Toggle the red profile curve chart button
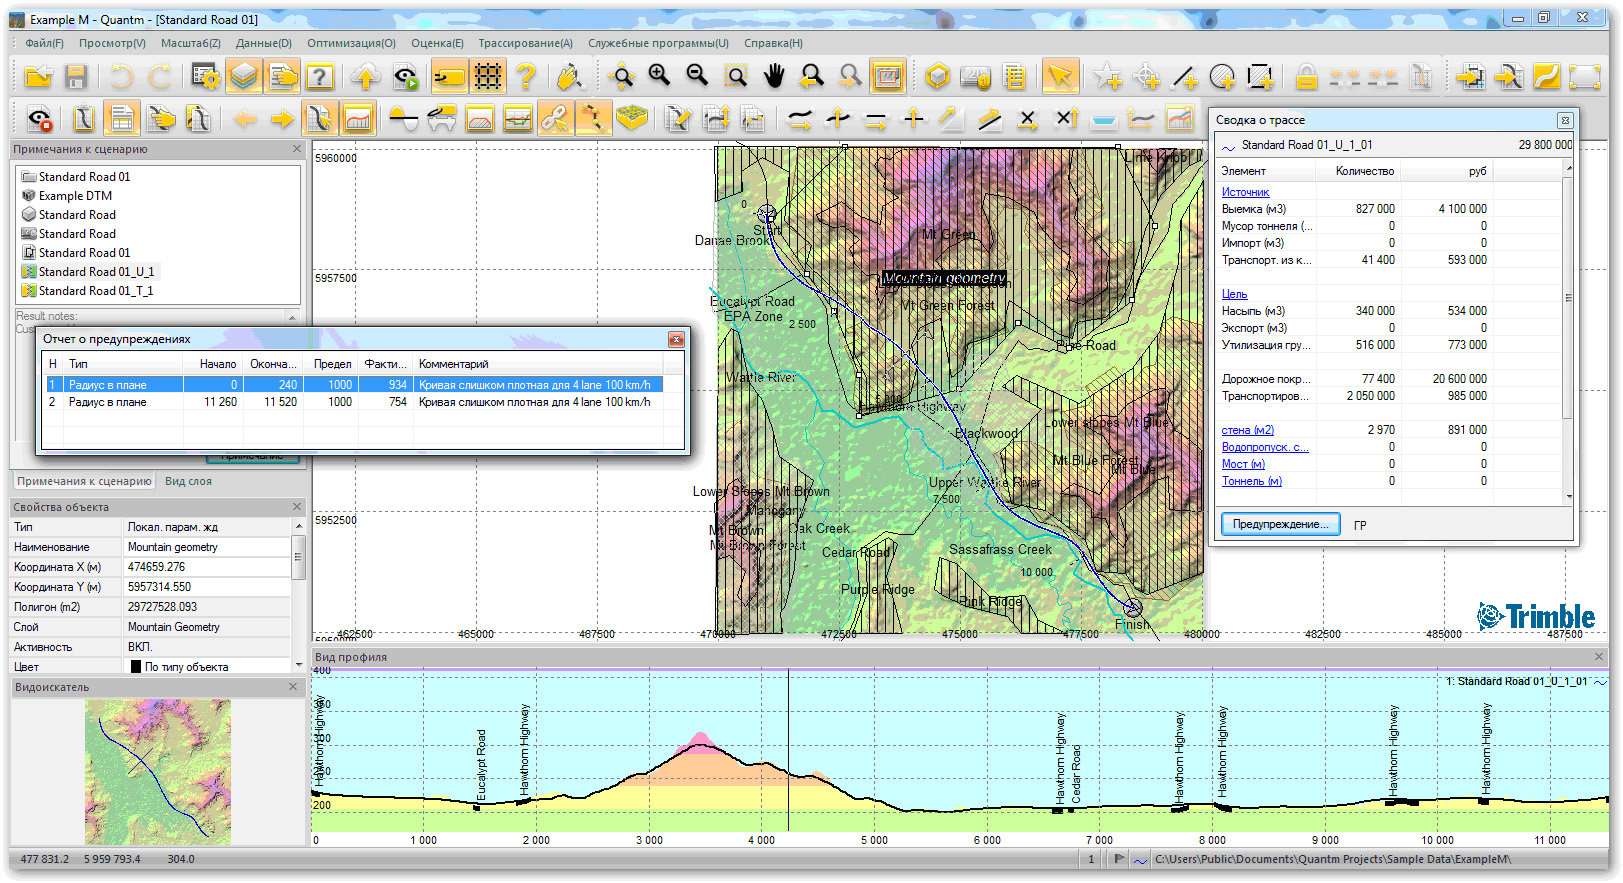 (x=358, y=120)
